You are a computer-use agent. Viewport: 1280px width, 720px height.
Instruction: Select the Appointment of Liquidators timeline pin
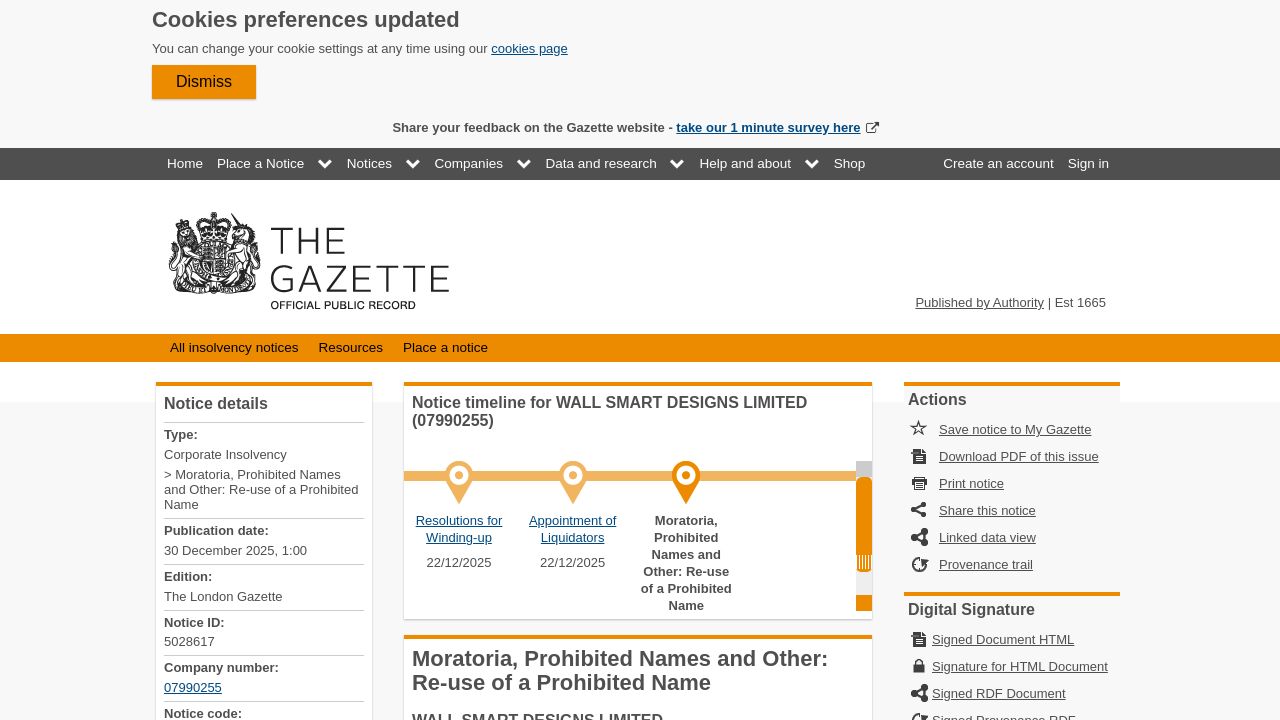pyautogui.click(x=573, y=481)
